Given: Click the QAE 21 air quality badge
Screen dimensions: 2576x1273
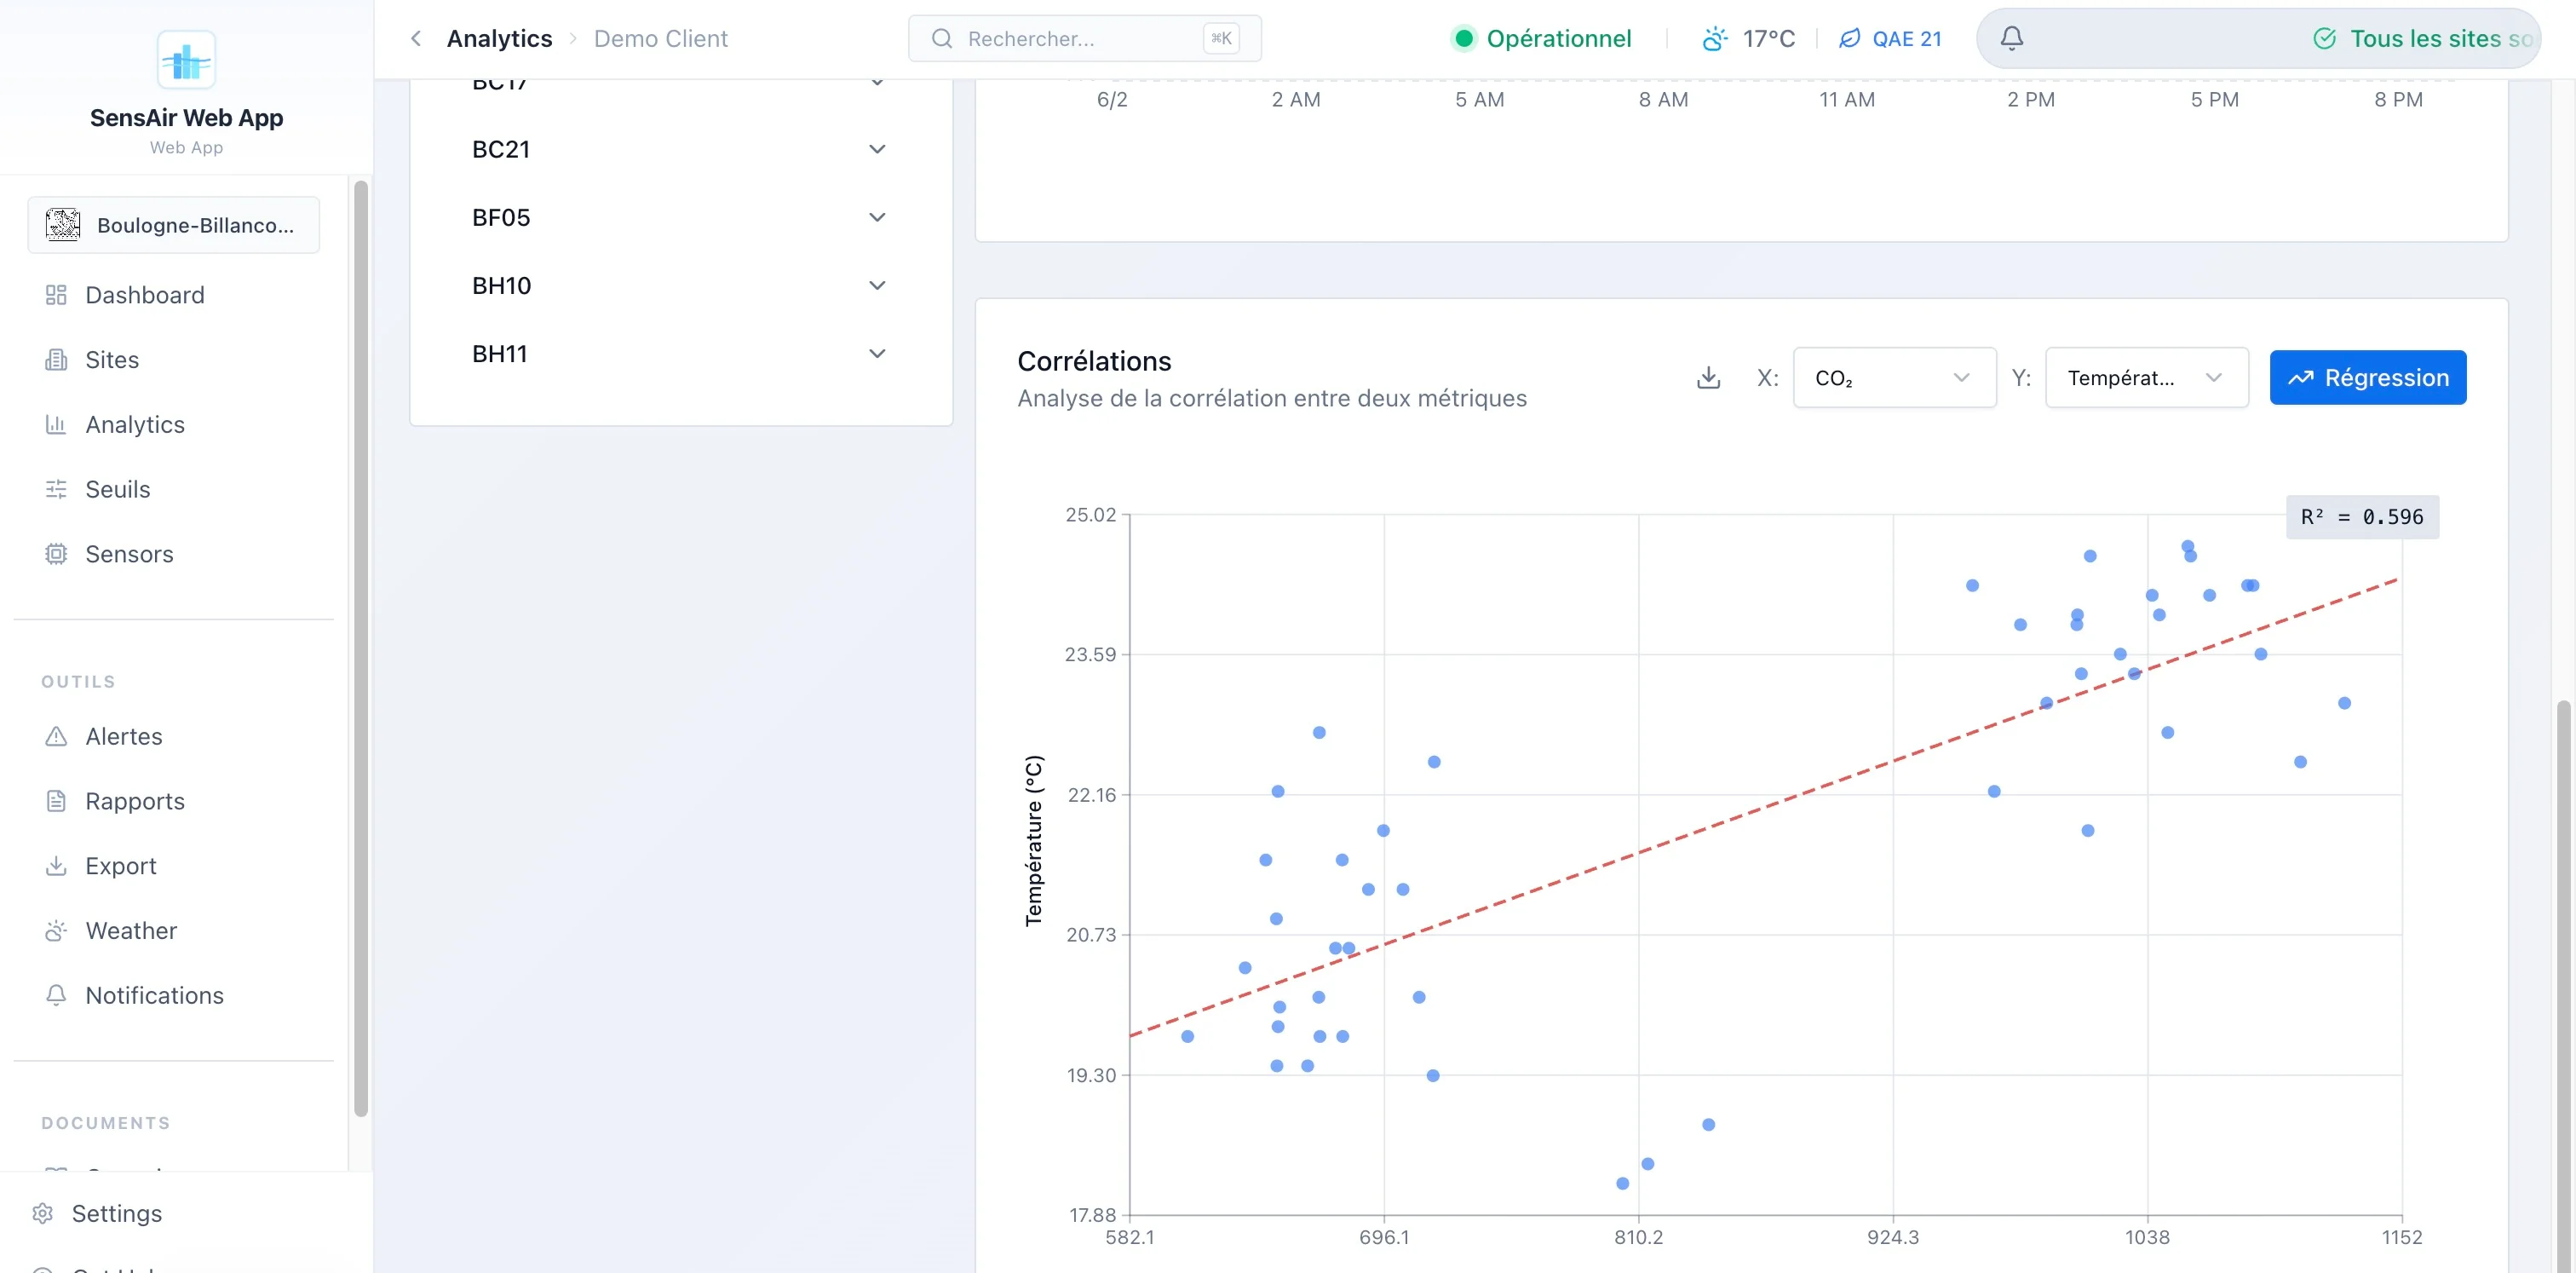Looking at the screenshot, I should click(x=1890, y=38).
